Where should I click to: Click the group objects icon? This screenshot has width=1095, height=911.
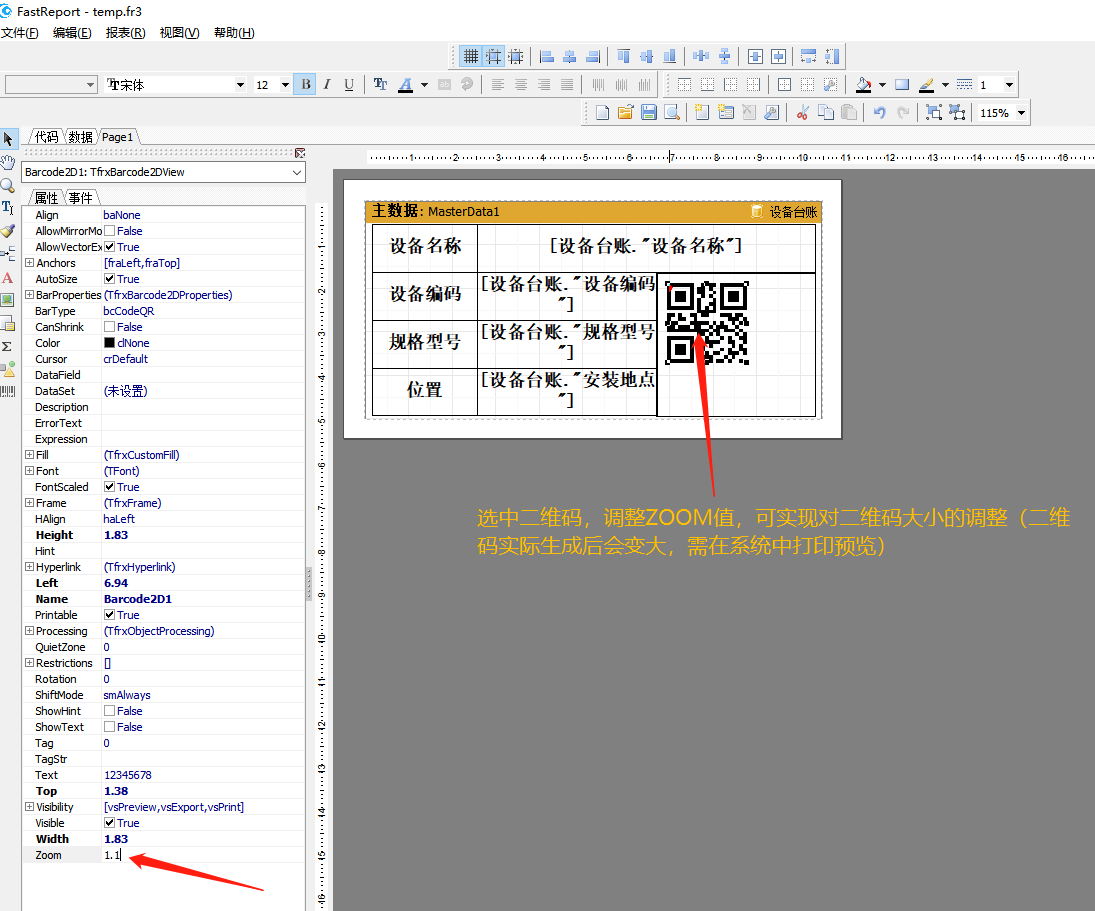click(934, 112)
